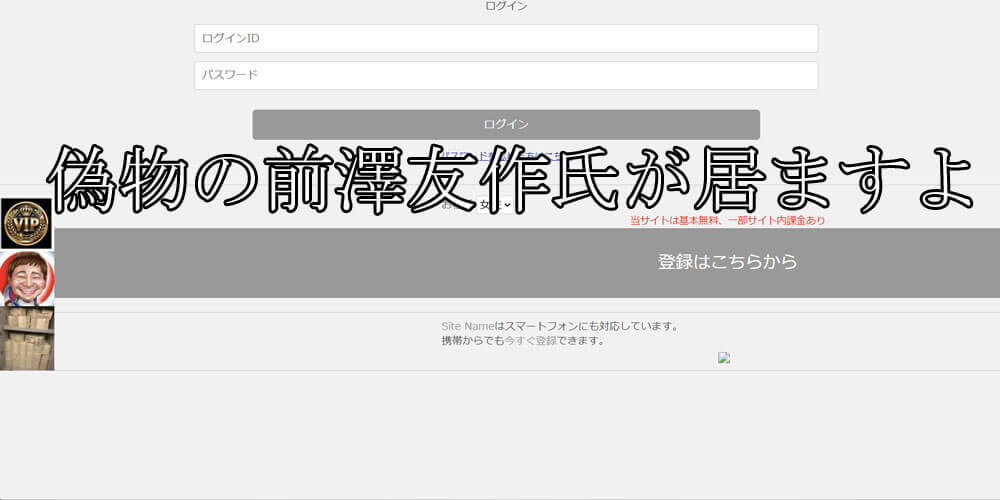Click the caricature face avatar icon
The image size is (1000, 500).
(x=27, y=278)
